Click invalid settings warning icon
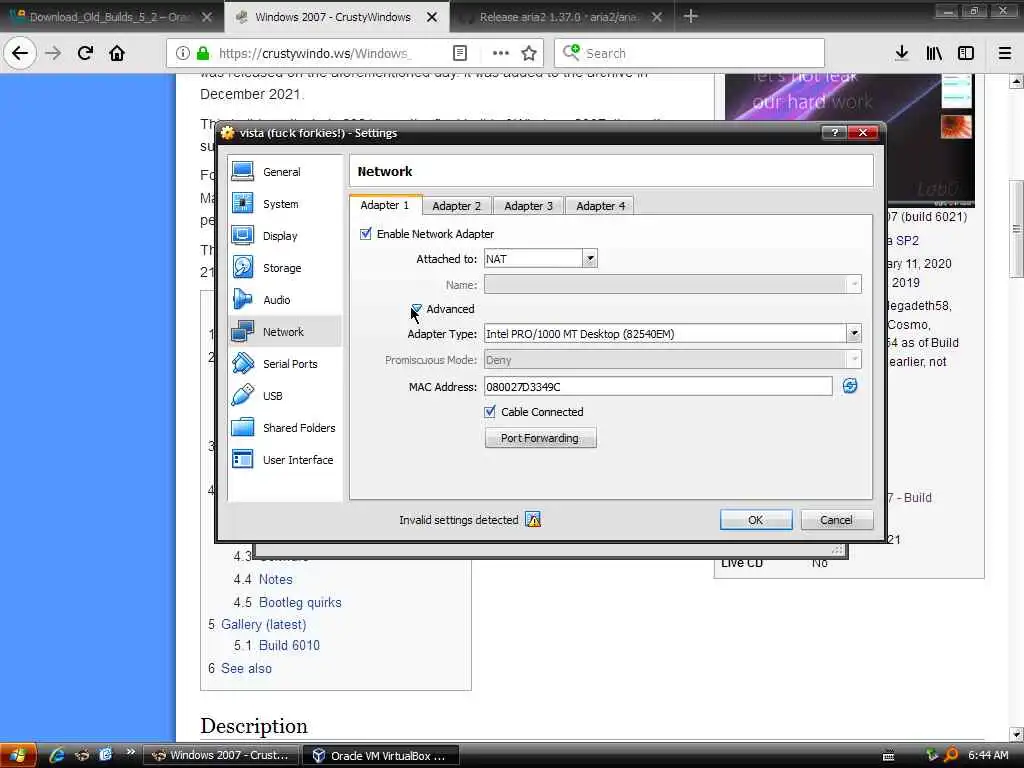Viewport: 1024px width, 768px height. [534, 520]
